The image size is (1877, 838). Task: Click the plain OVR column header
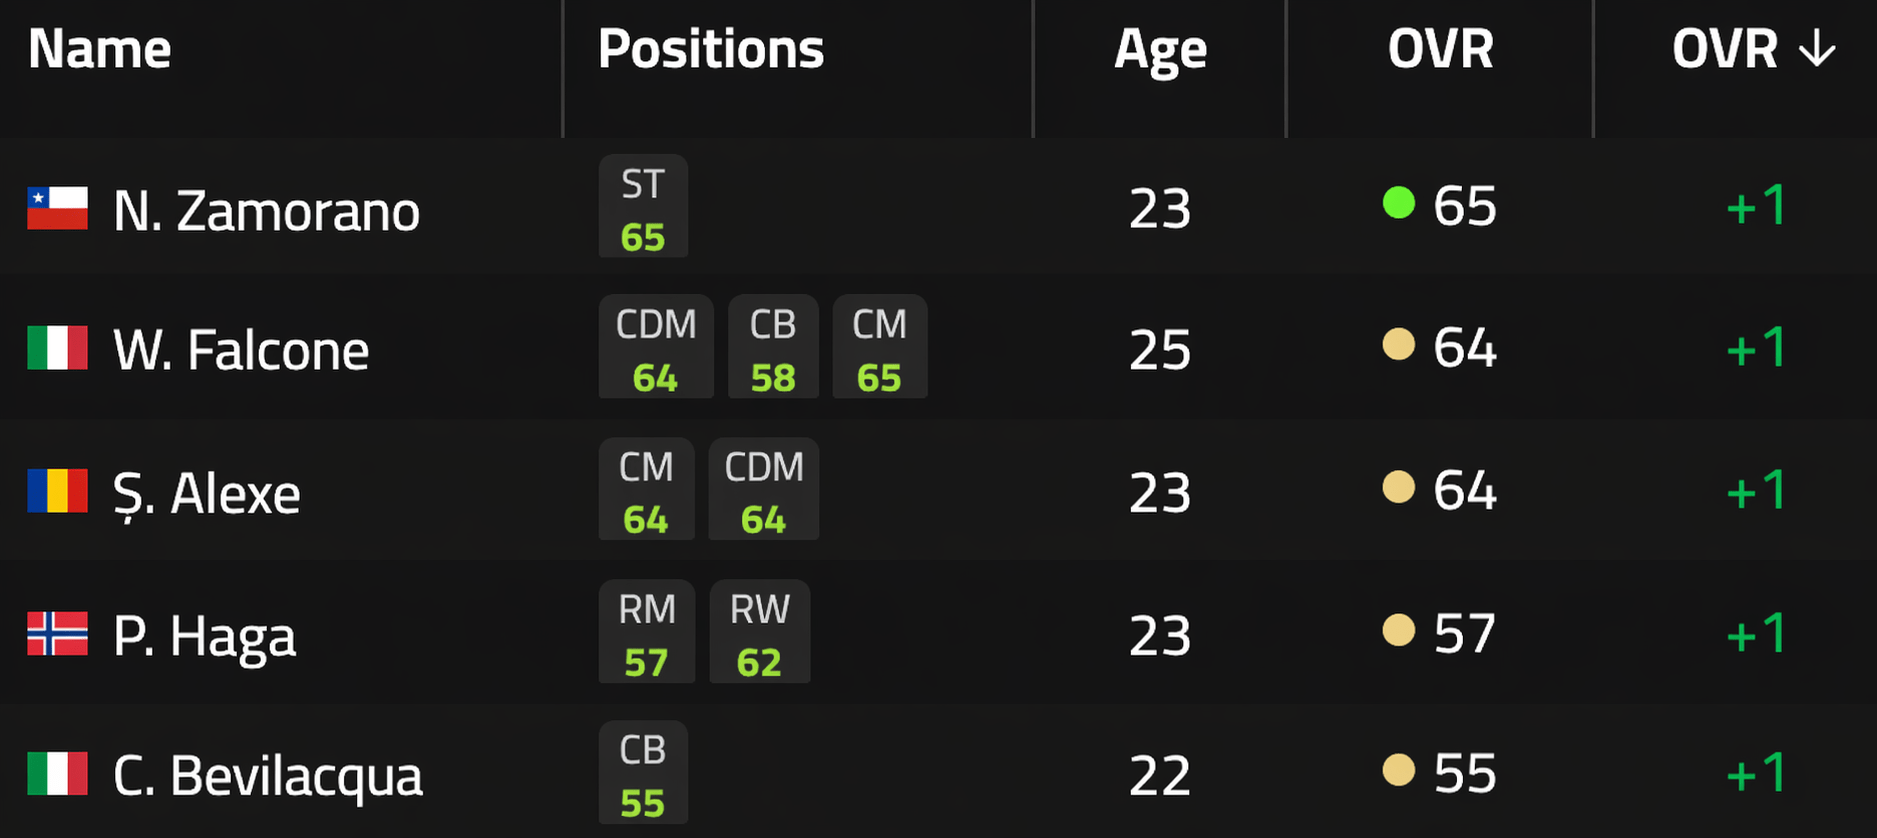click(x=1440, y=49)
